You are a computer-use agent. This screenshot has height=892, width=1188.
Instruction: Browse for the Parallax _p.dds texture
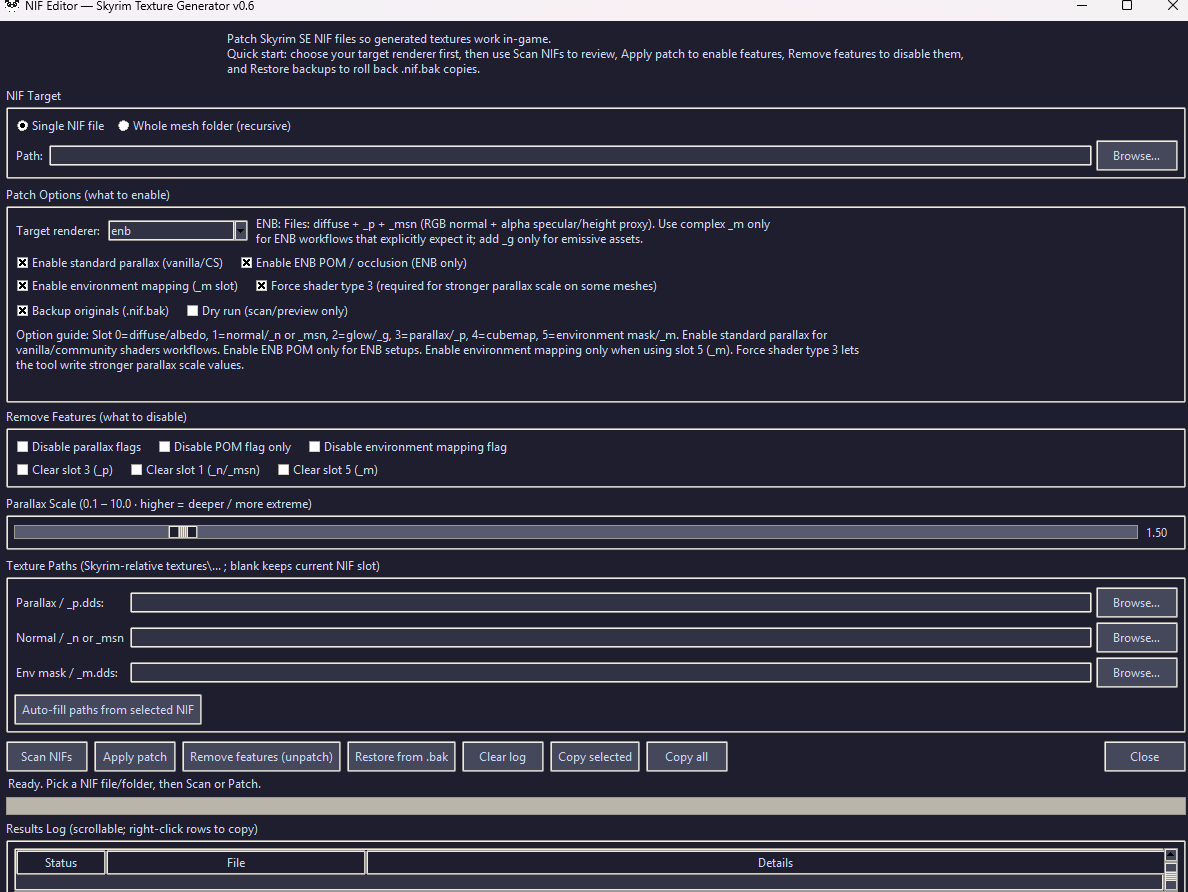click(x=1136, y=603)
